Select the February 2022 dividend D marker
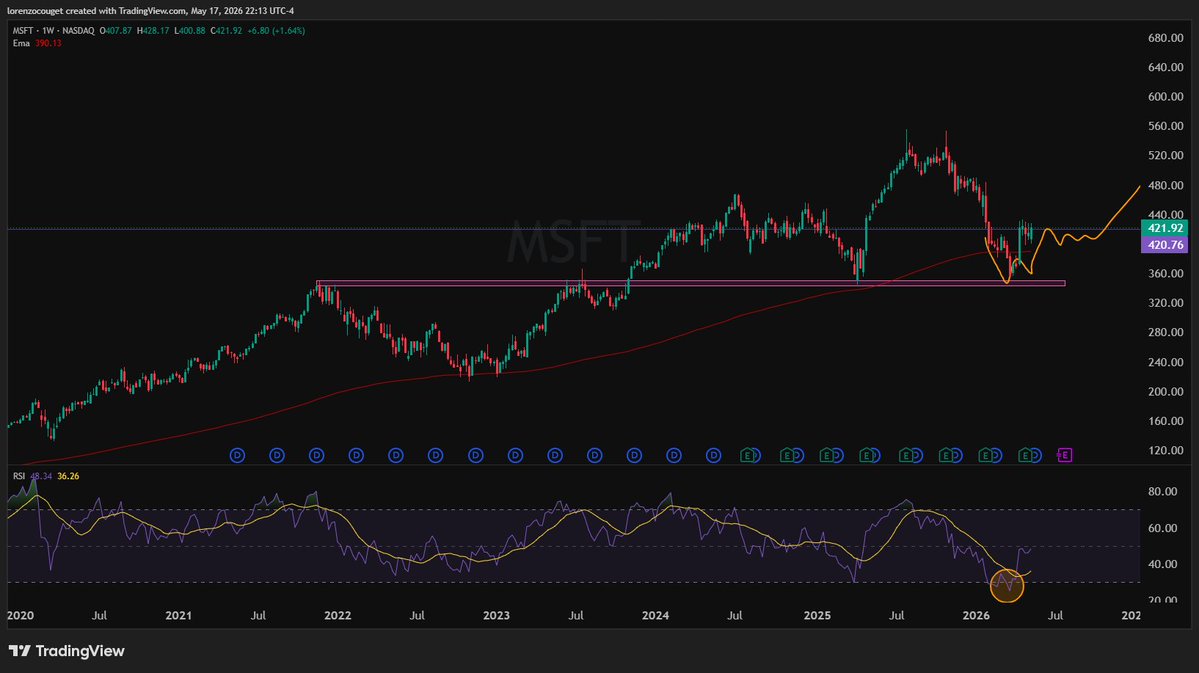The width and height of the screenshot is (1199, 673). point(356,455)
